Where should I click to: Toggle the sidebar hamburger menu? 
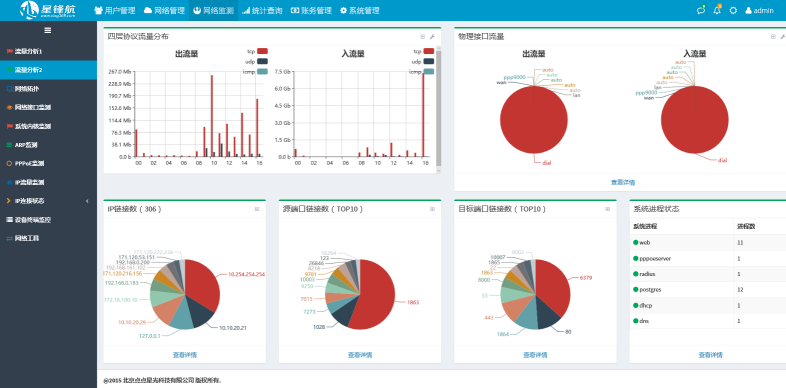click(x=48, y=31)
